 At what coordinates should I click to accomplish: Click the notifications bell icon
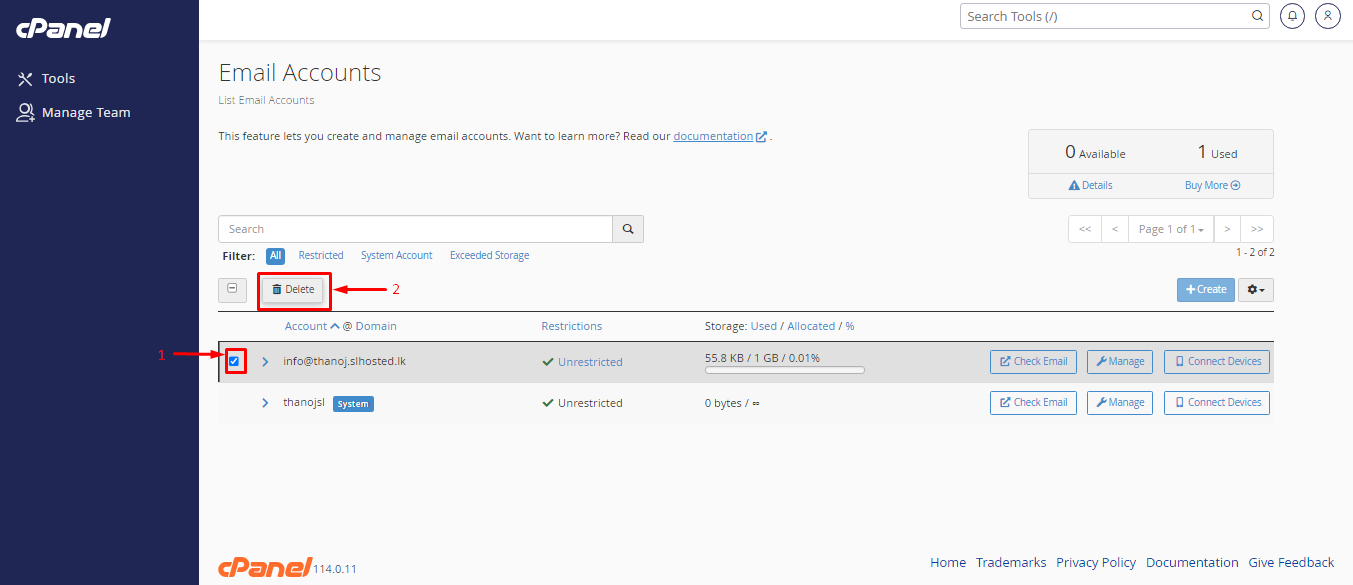[1292, 16]
